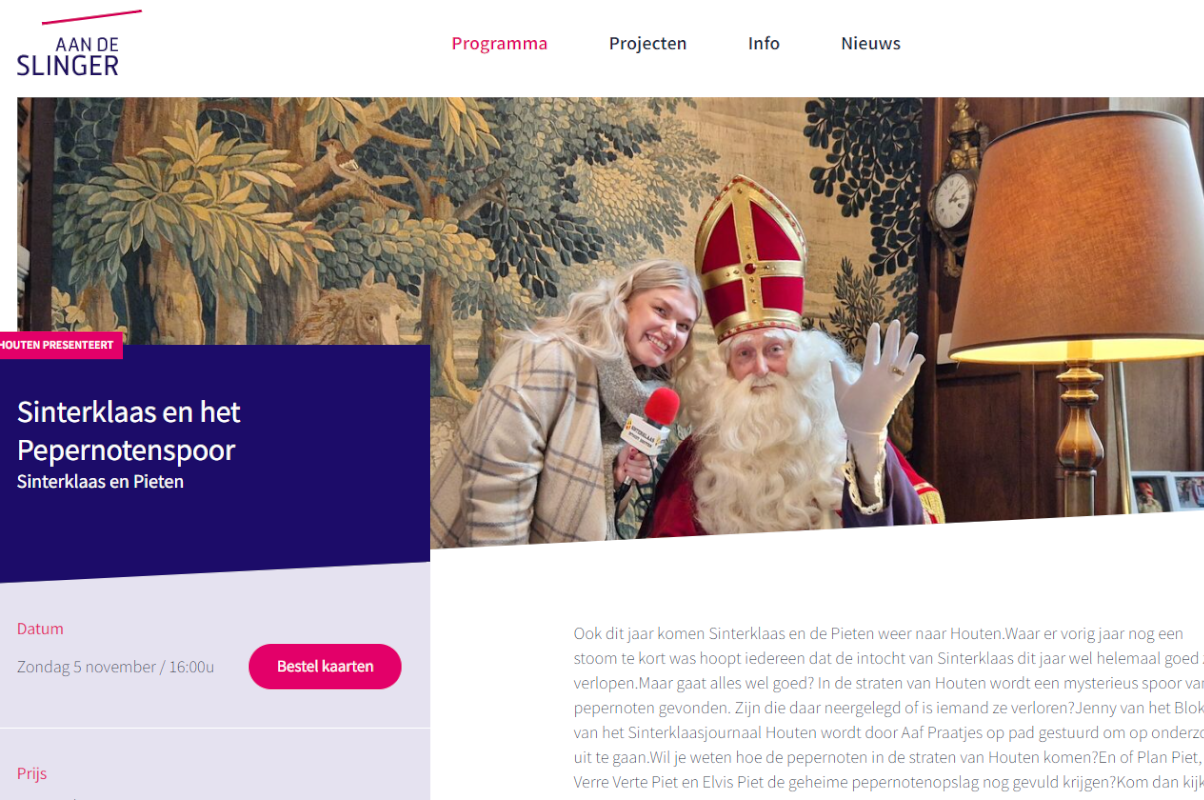
Task: Click the red line above logo
Action: click(92, 17)
